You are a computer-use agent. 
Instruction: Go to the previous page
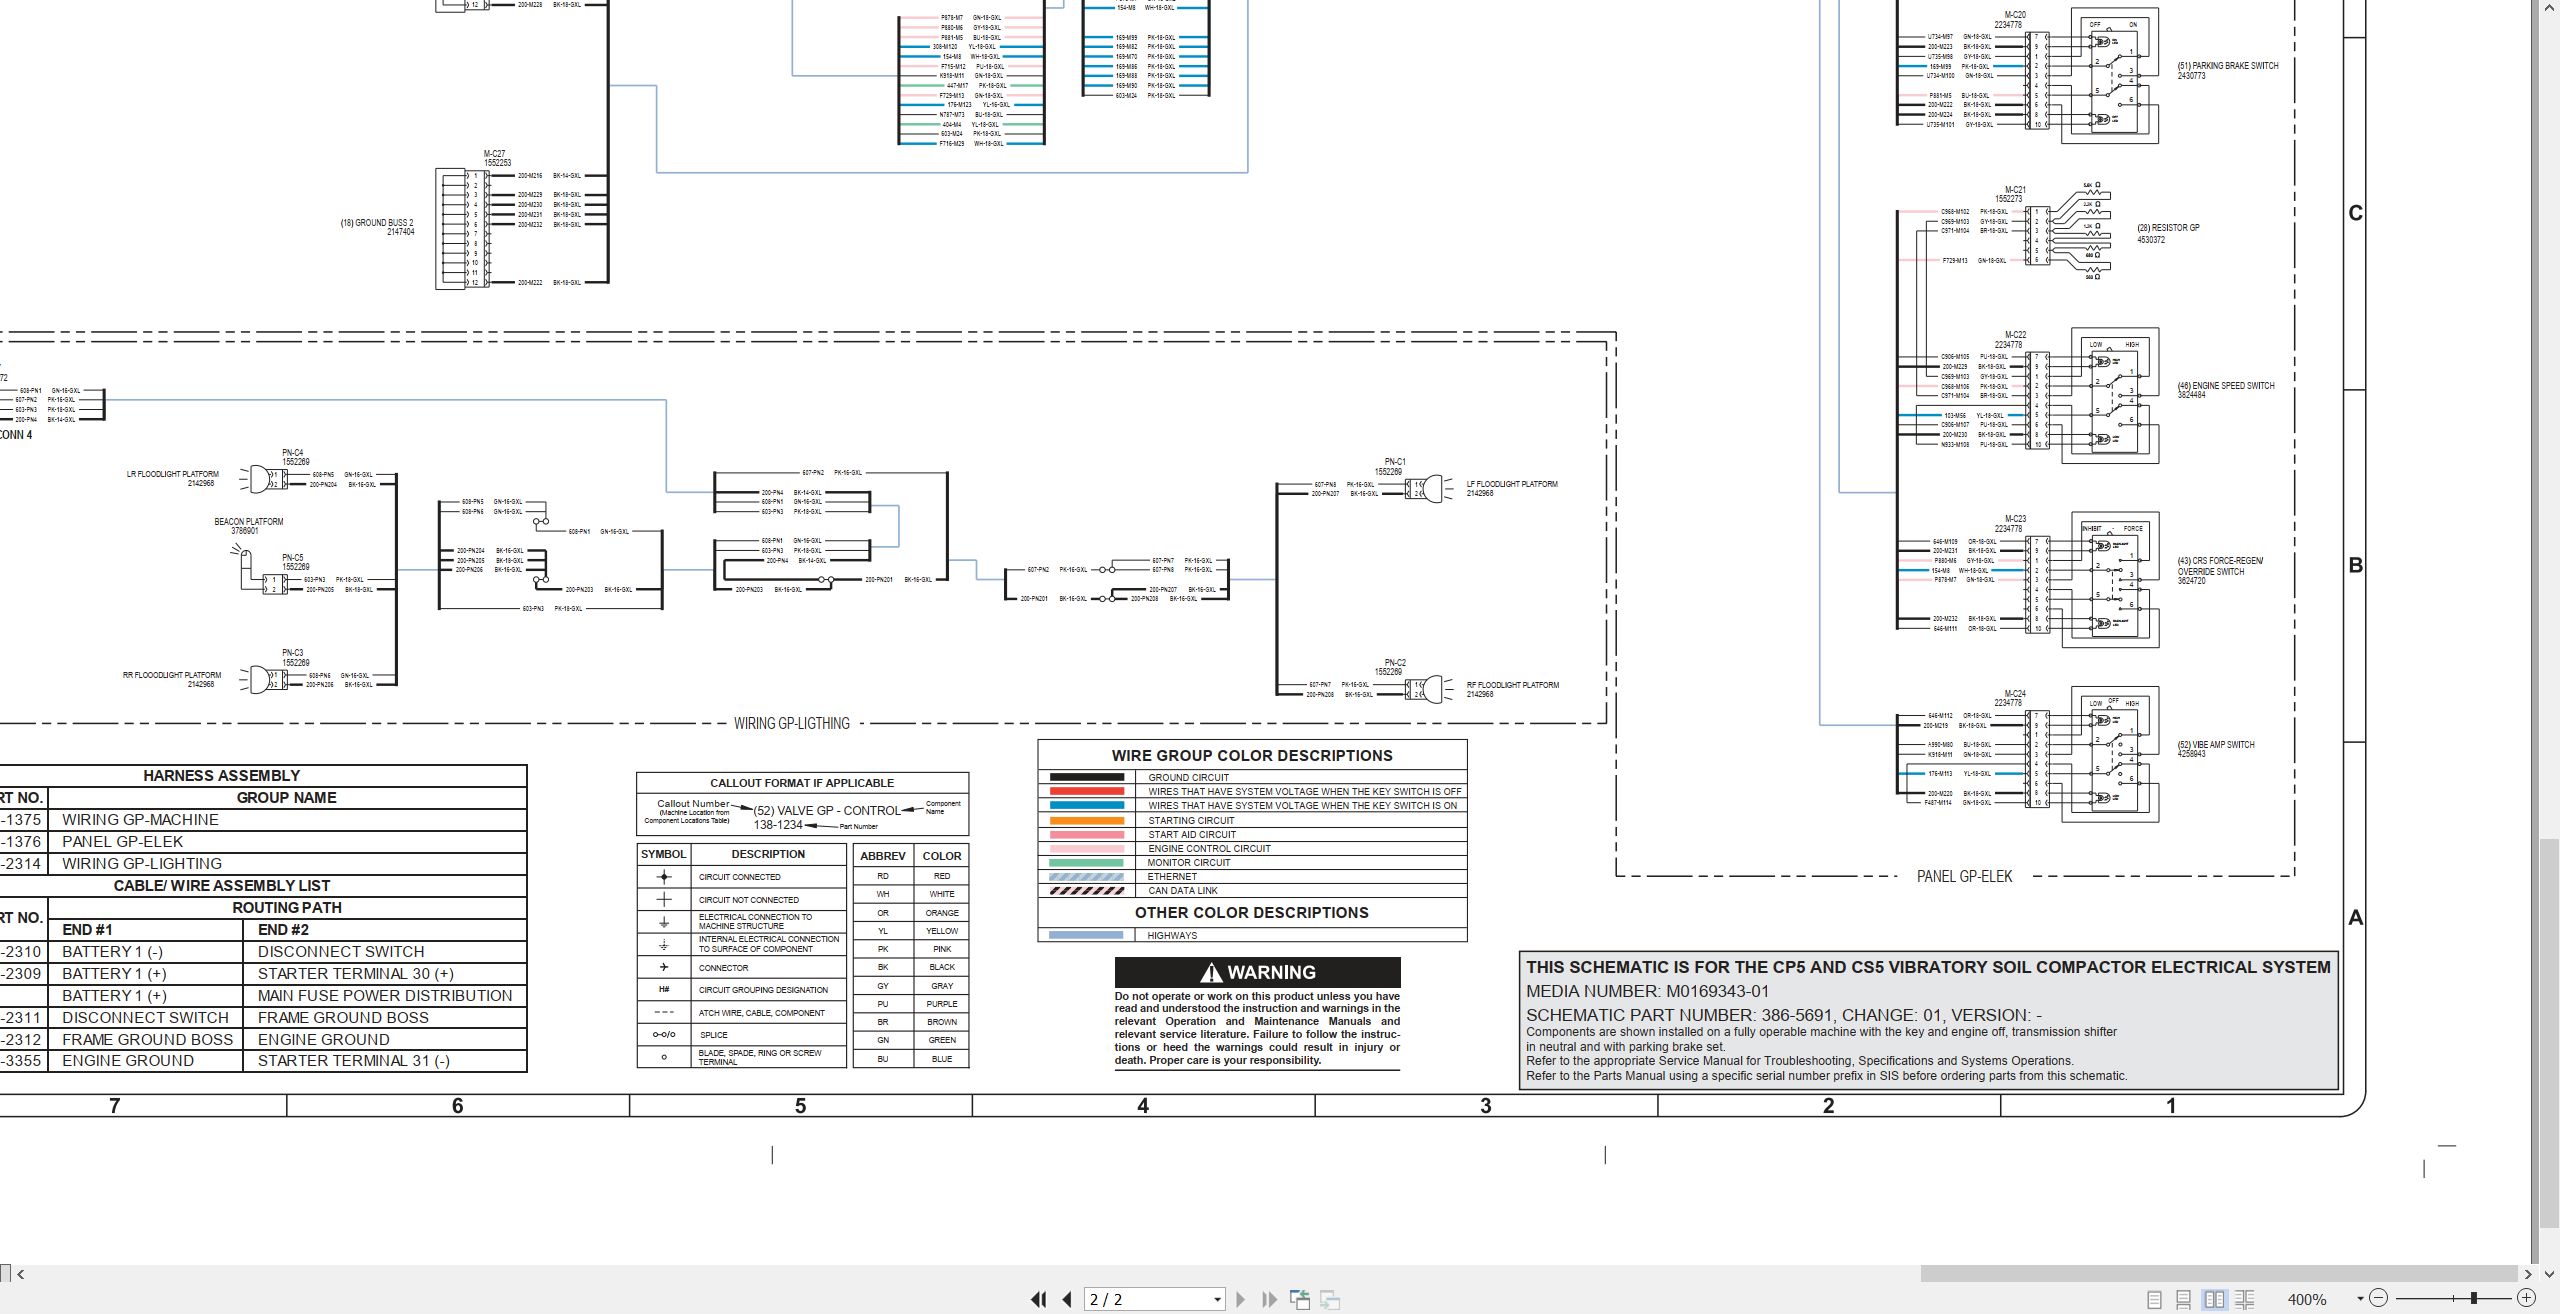click(1067, 1299)
